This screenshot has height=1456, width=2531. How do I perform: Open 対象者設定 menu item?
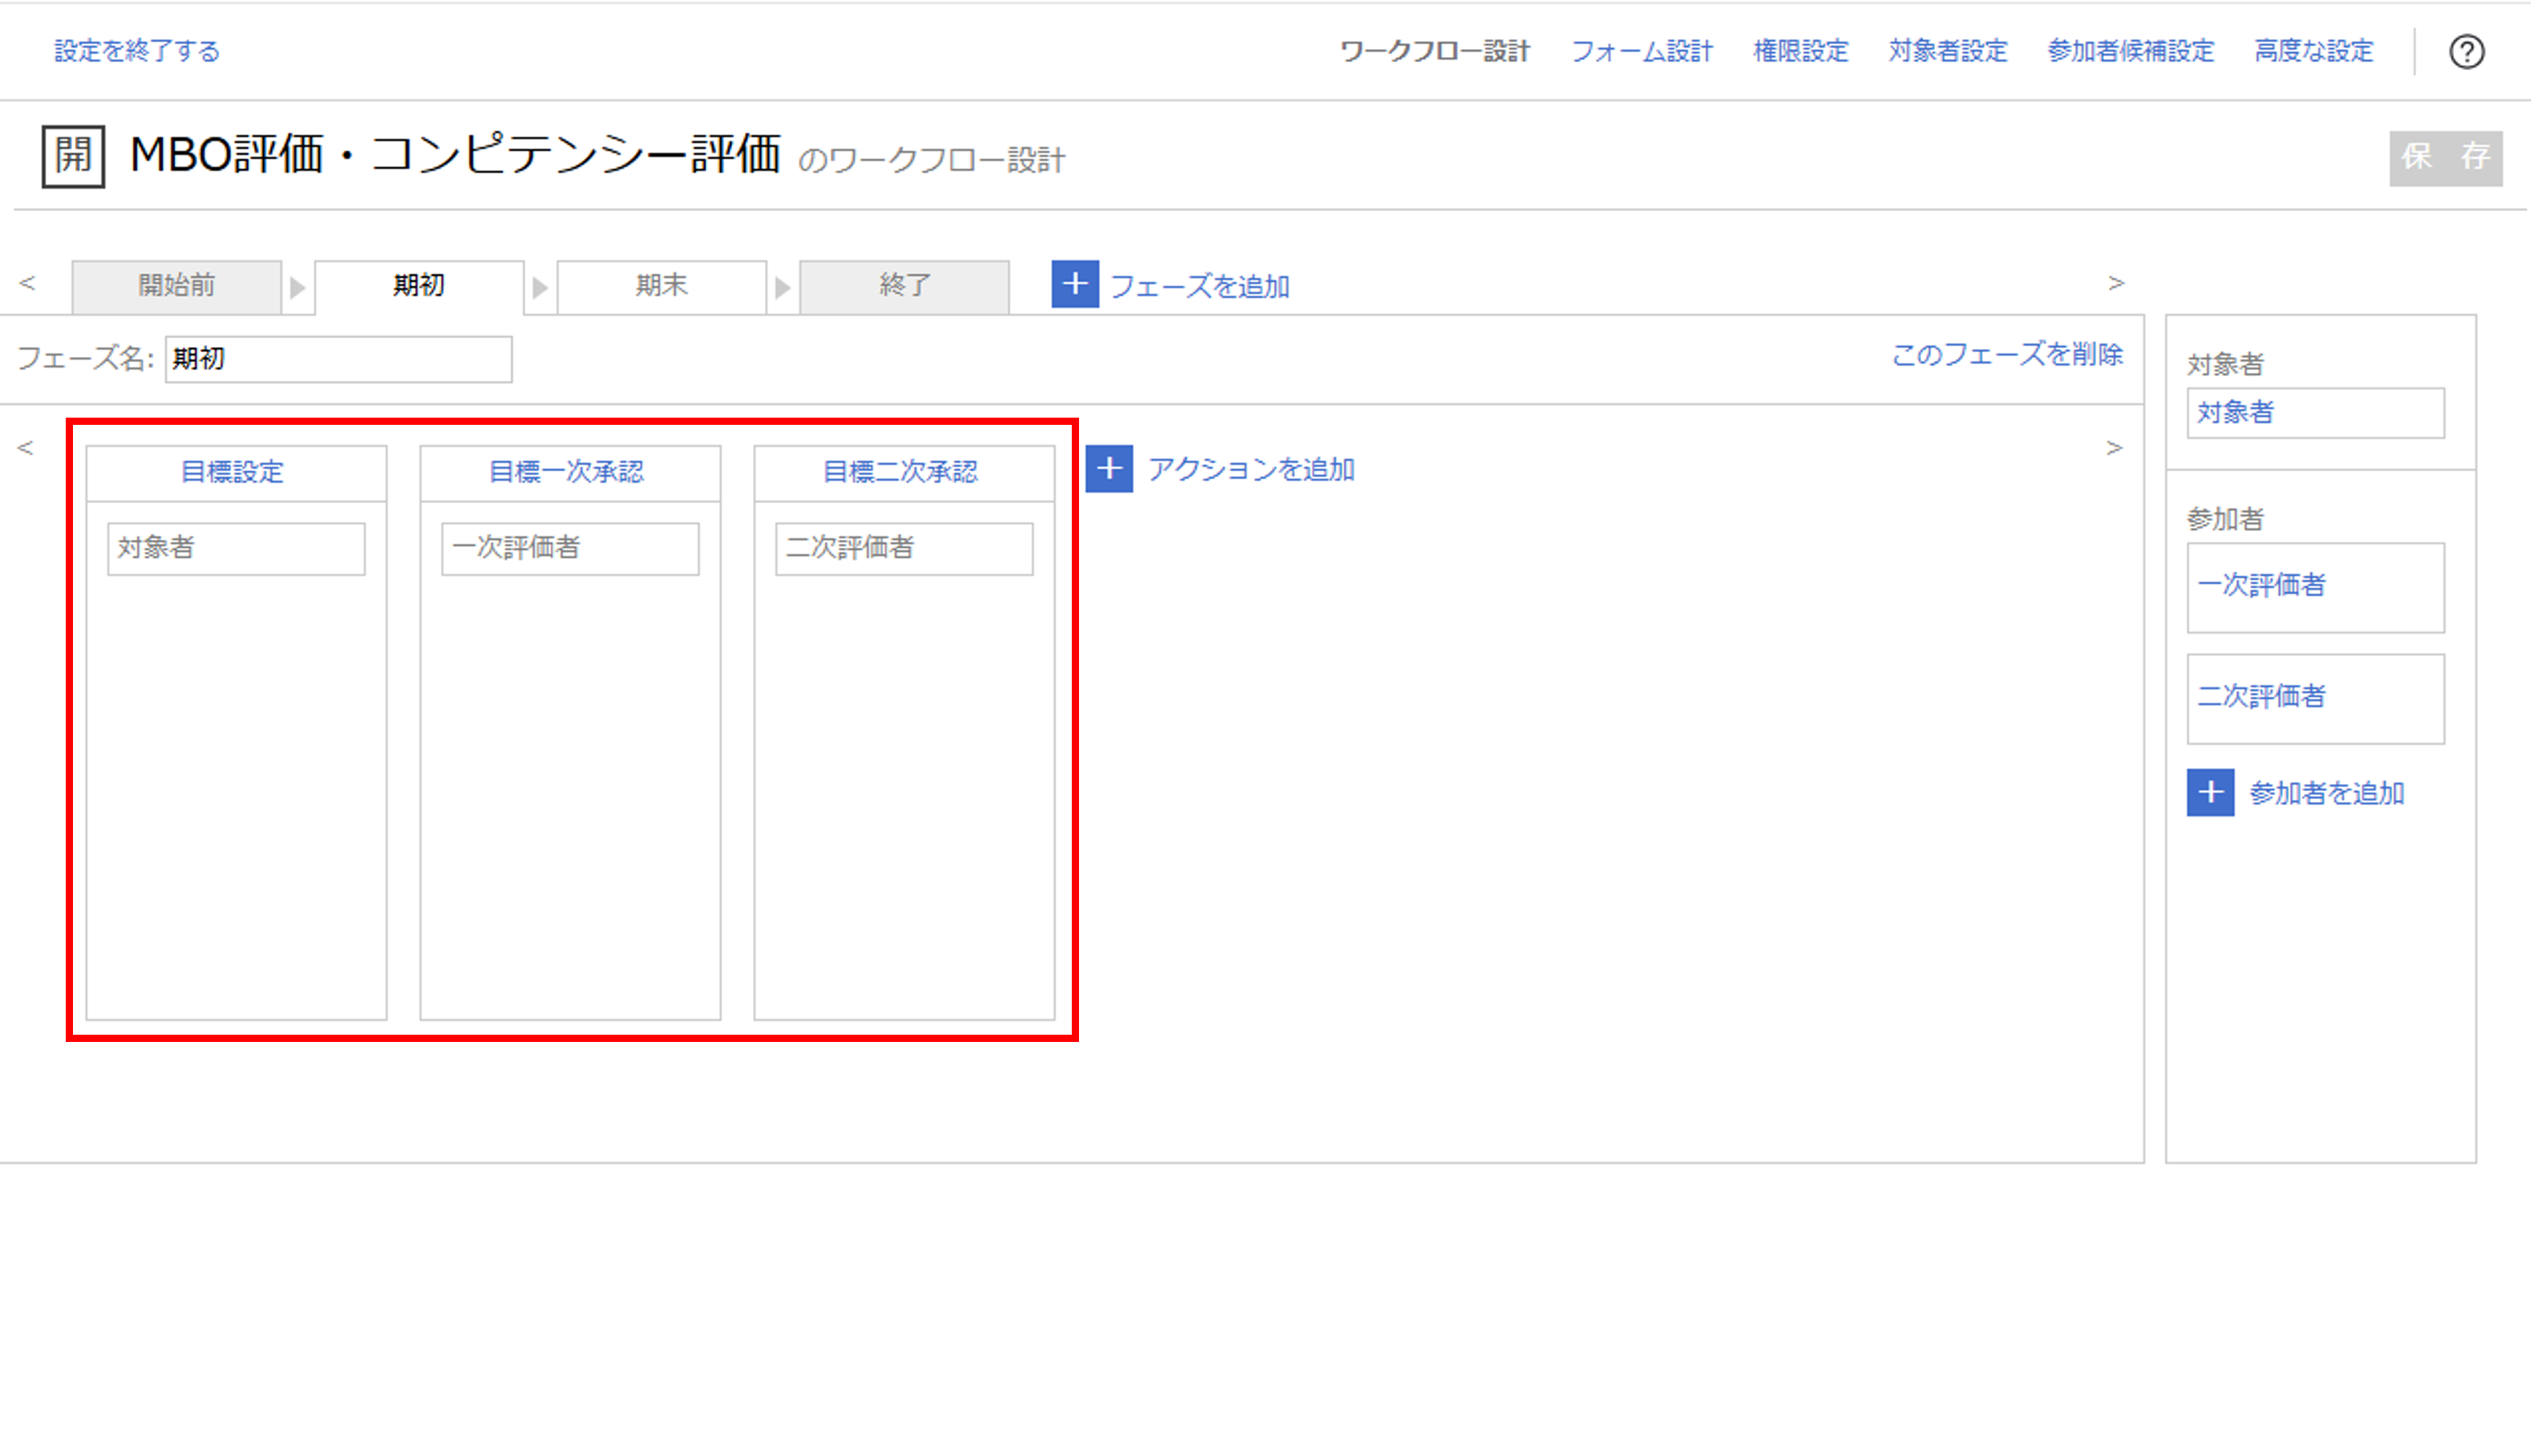pyautogui.click(x=1947, y=51)
